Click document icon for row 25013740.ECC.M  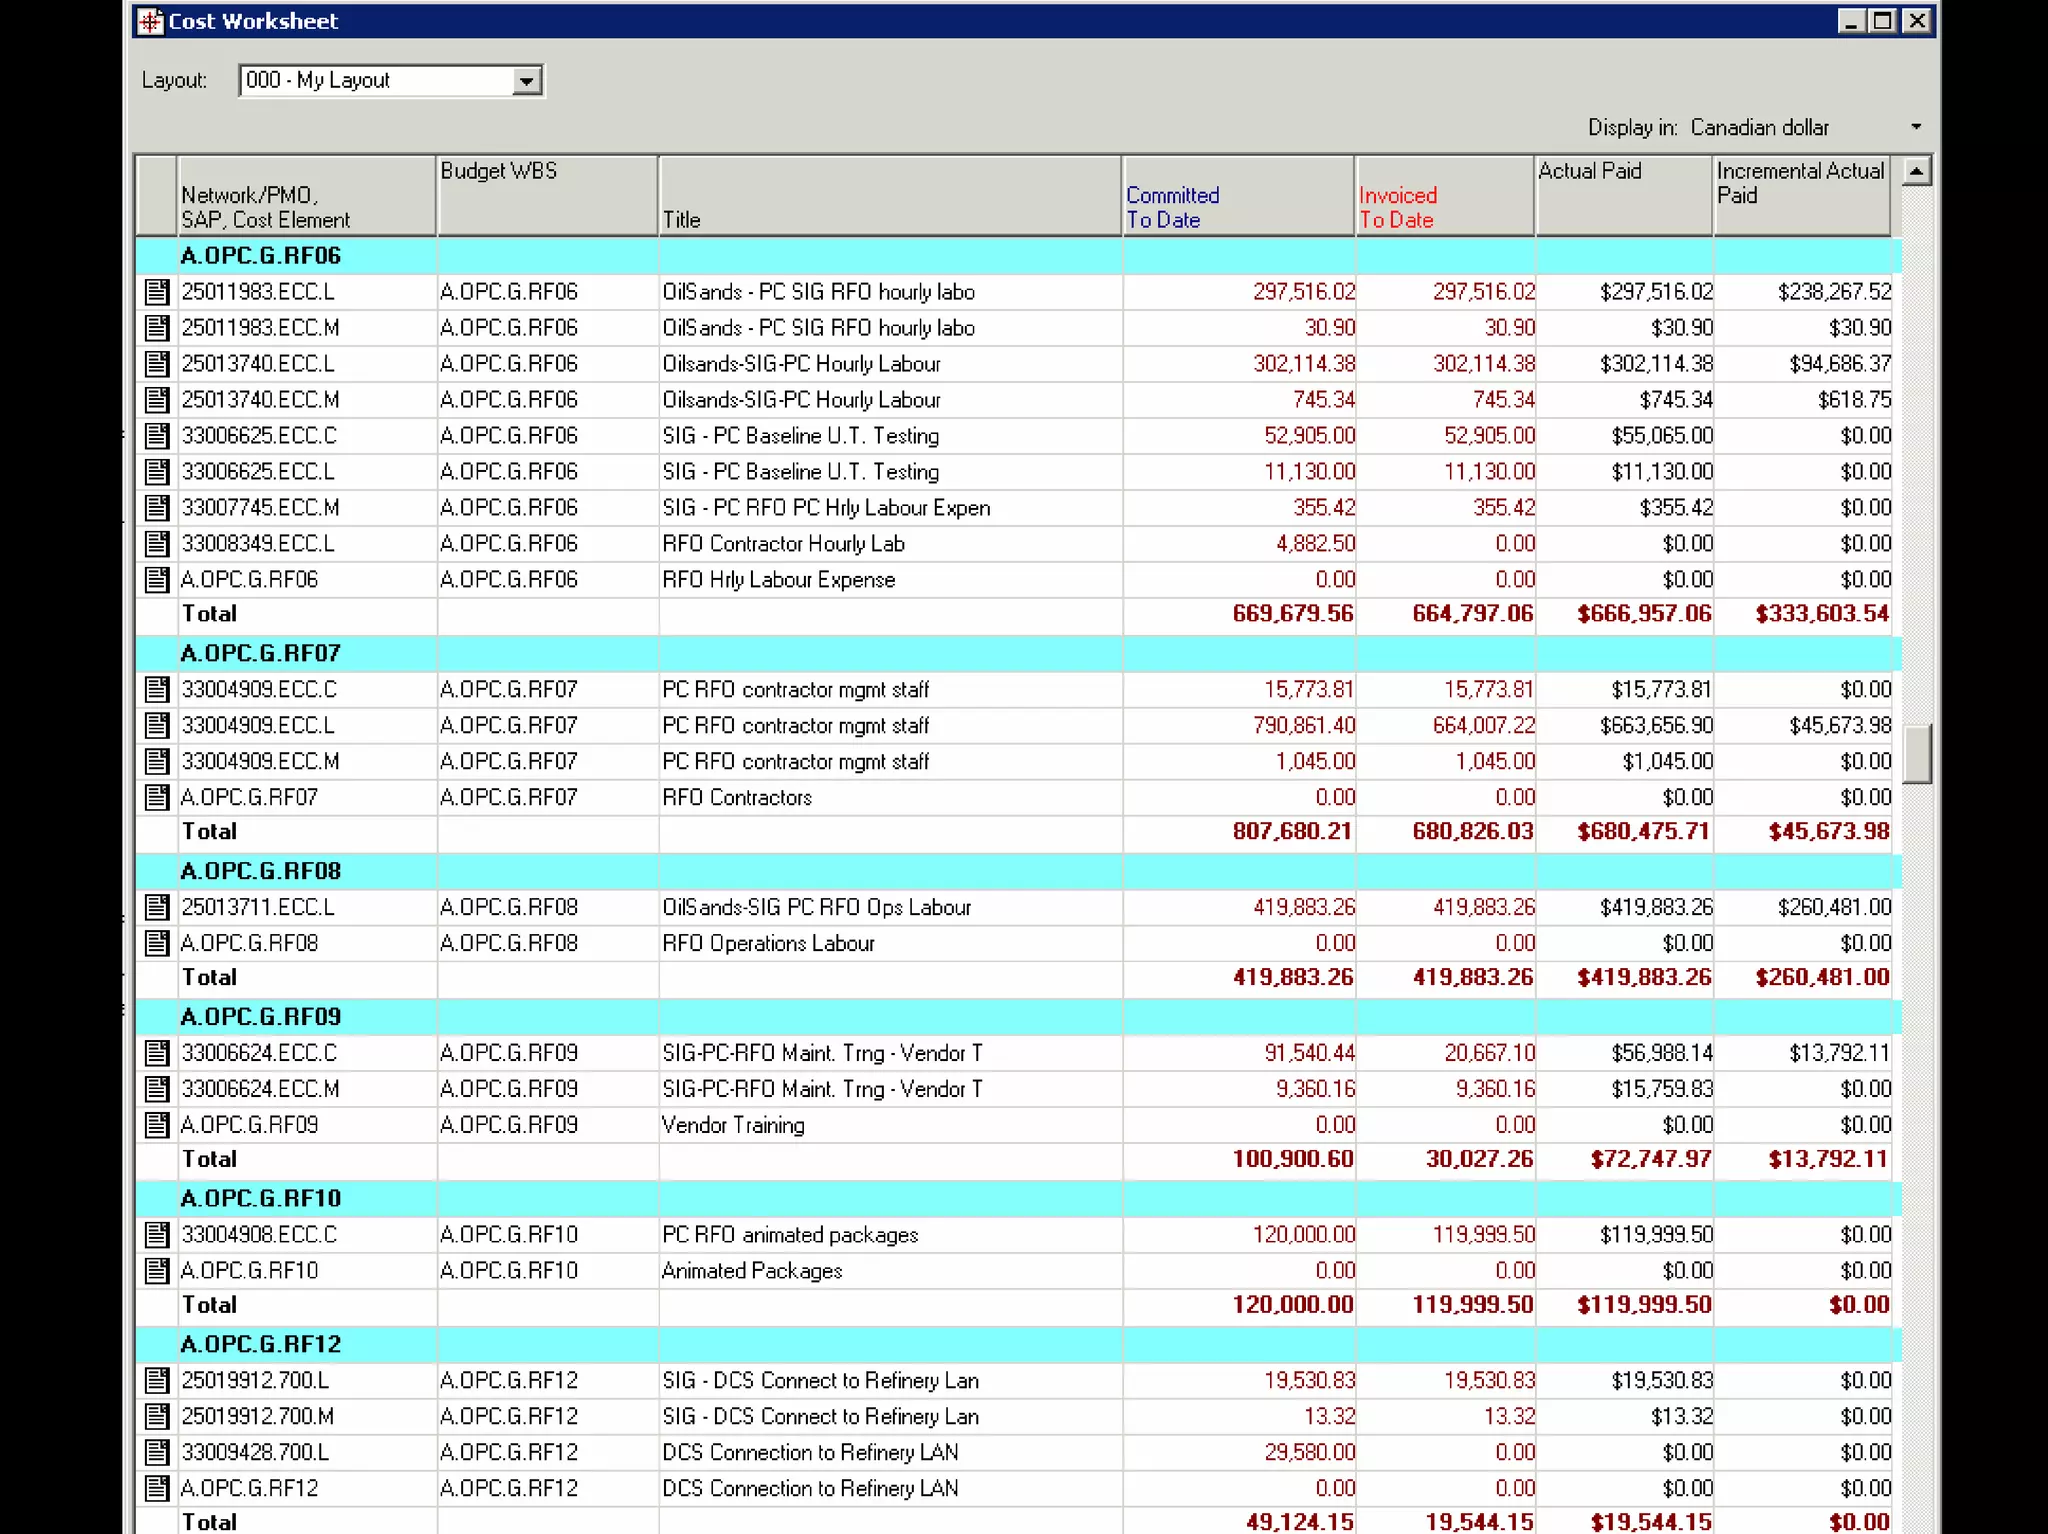(157, 400)
